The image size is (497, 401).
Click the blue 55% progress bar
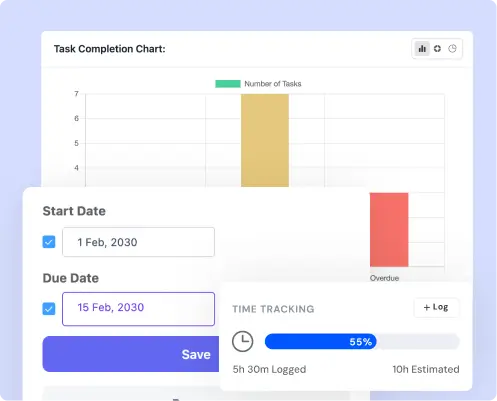coord(321,342)
